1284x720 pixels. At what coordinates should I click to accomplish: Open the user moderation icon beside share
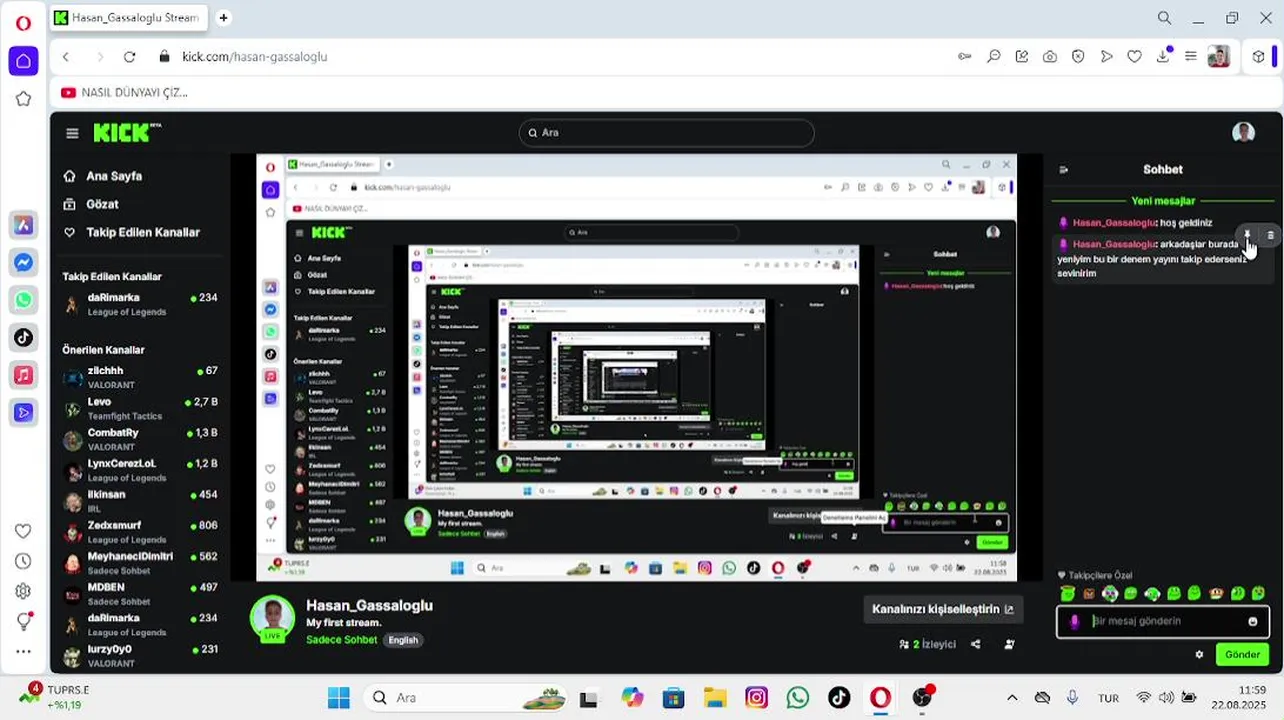1010,645
